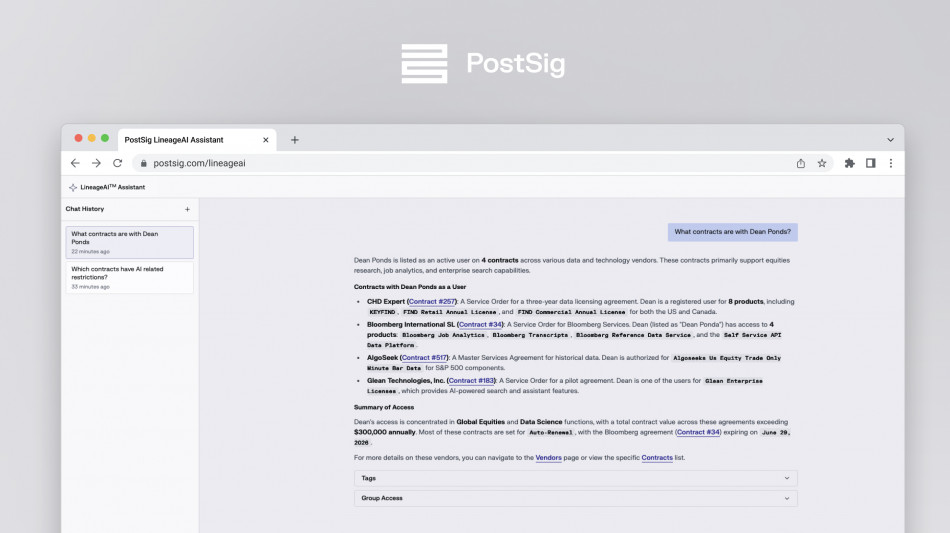The image size is (950, 533).
Task: Bookmark page with the star icon
Action: (822, 163)
